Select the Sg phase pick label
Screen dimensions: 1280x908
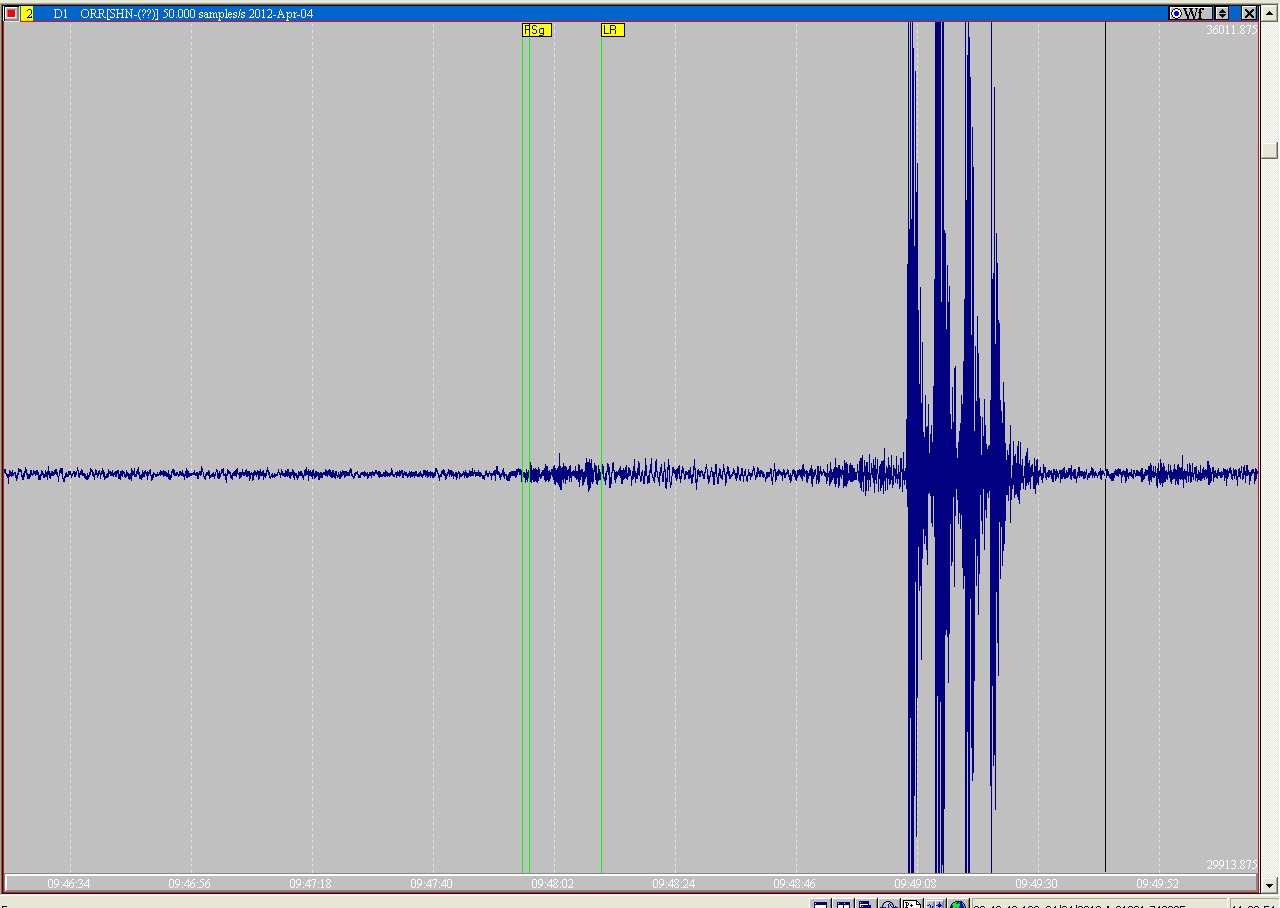[538, 30]
